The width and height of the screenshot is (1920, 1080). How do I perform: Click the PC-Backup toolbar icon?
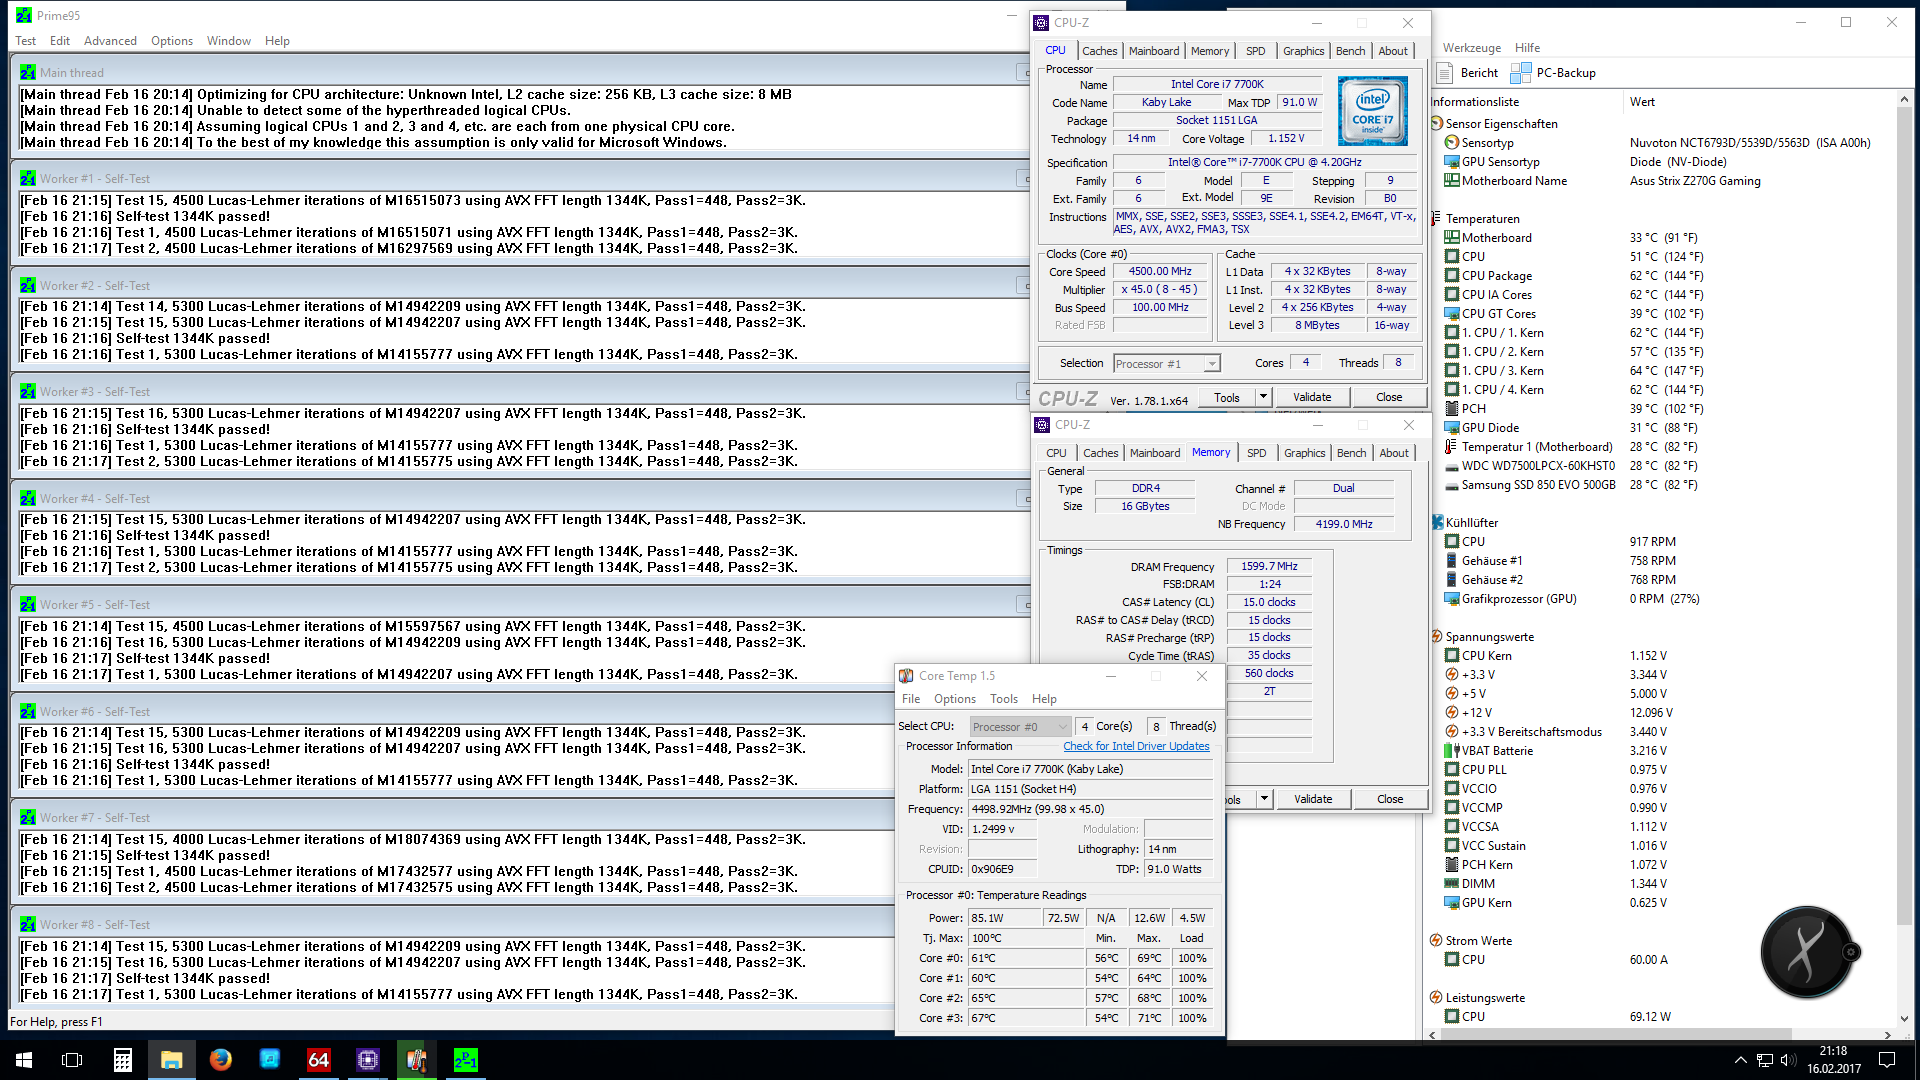(1520, 73)
